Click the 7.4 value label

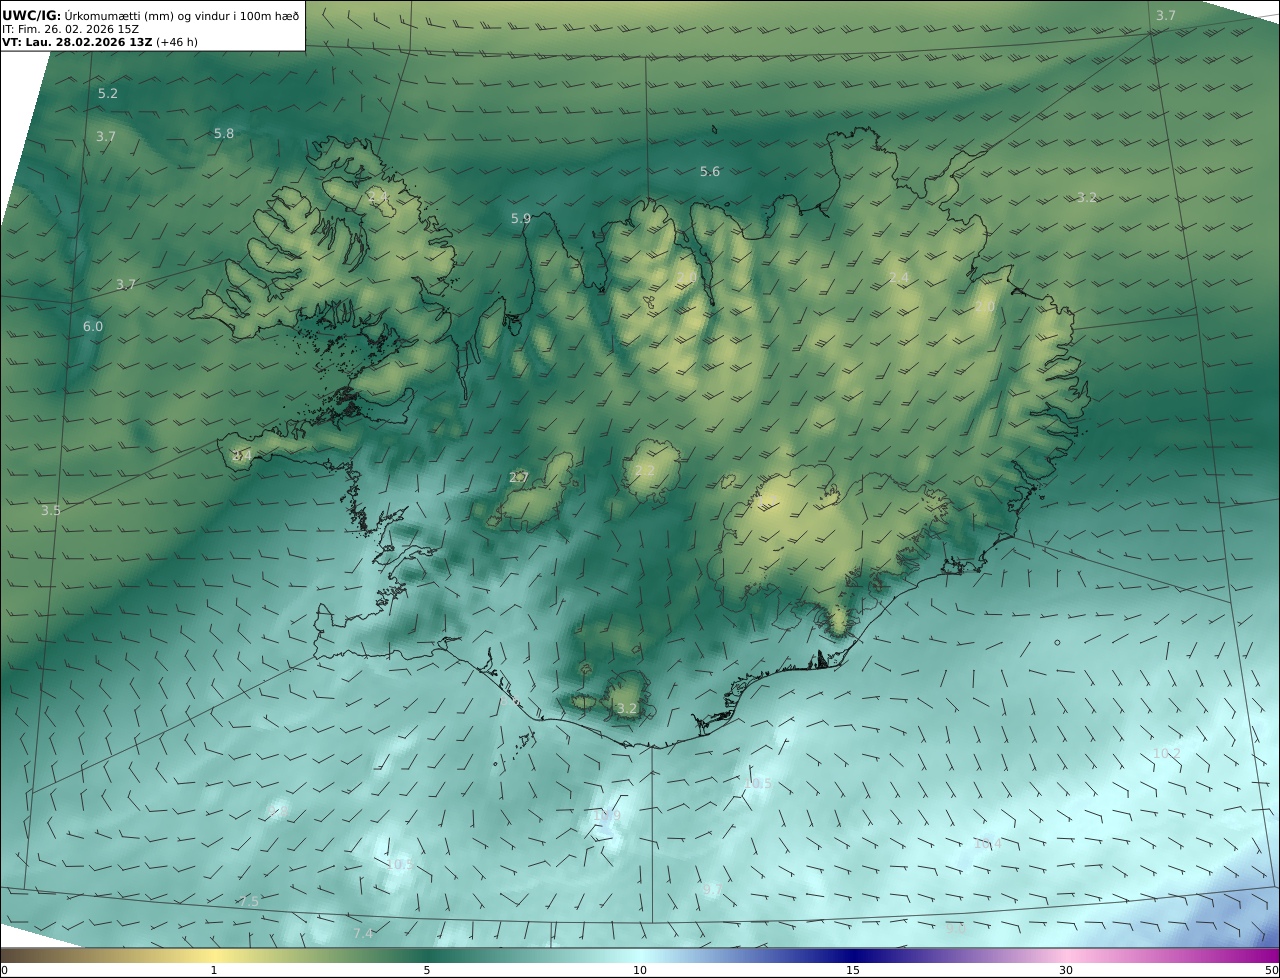[x=363, y=933]
